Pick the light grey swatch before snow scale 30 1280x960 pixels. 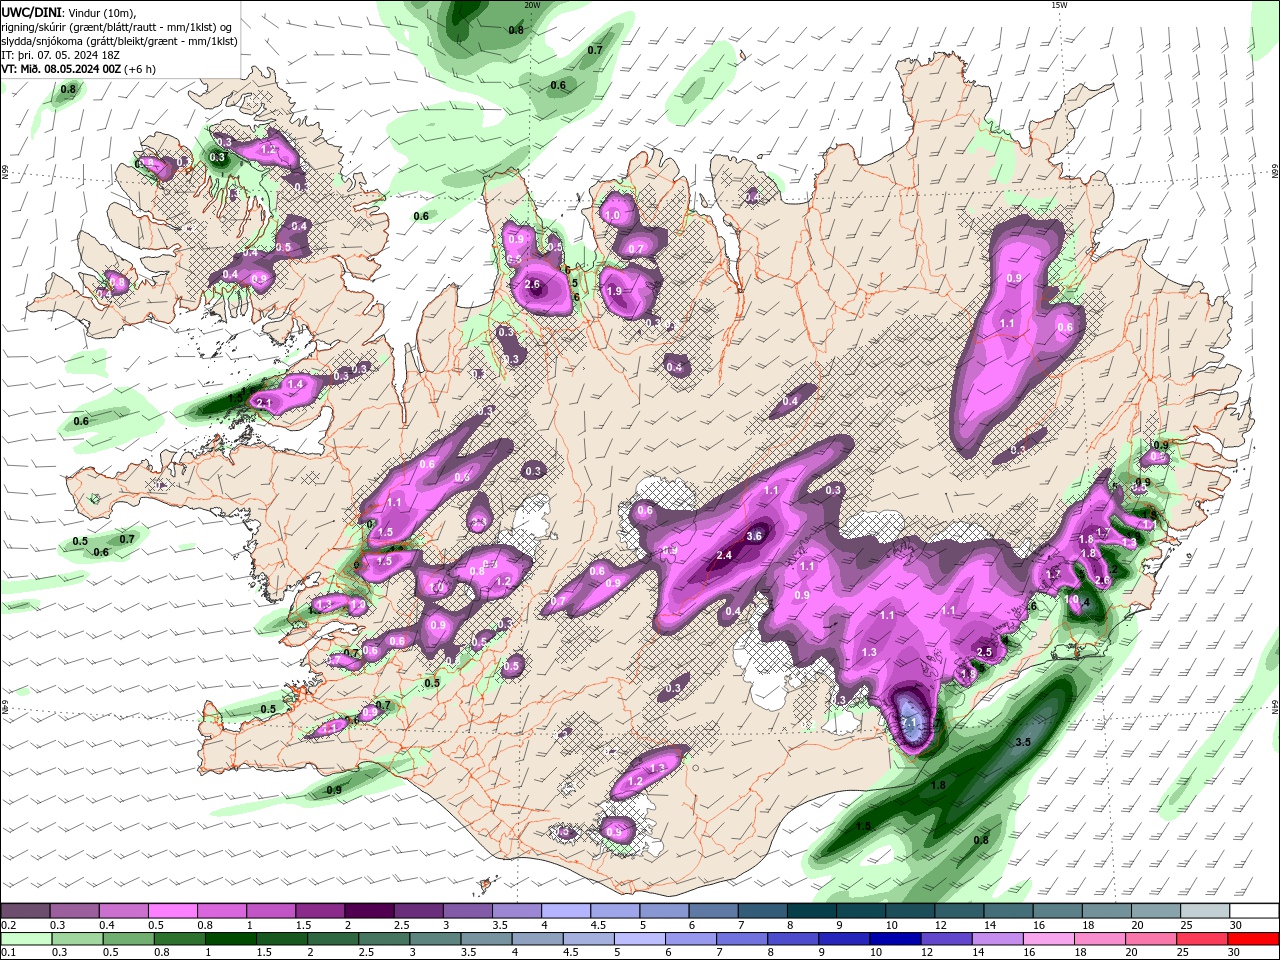(x=1204, y=912)
